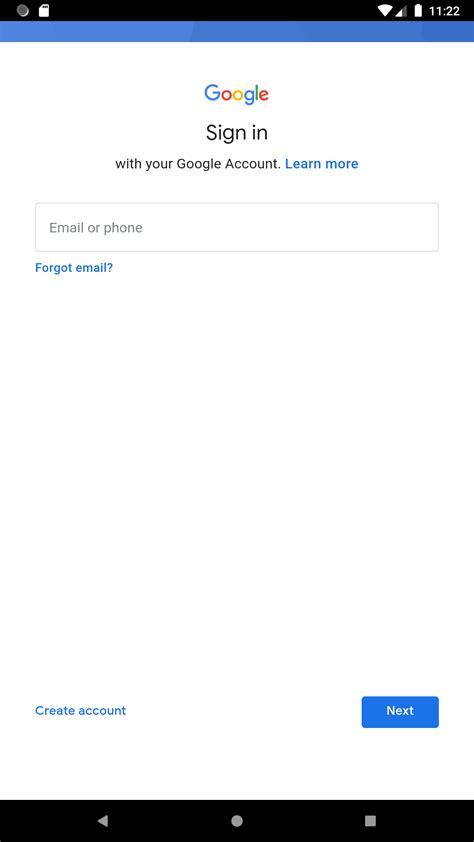Tap the blue header strip below status bar
The height and width of the screenshot is (842, 474).
coord(237,31)
